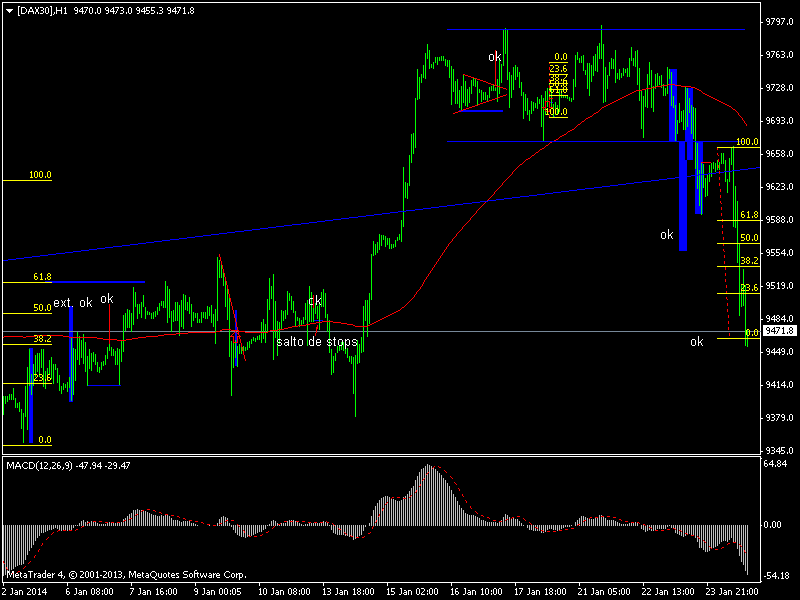Image resolution: width=800 pixels, height=600 pixels.
Task: Click the 9797.0 price scale value
Action: (779, 22)
